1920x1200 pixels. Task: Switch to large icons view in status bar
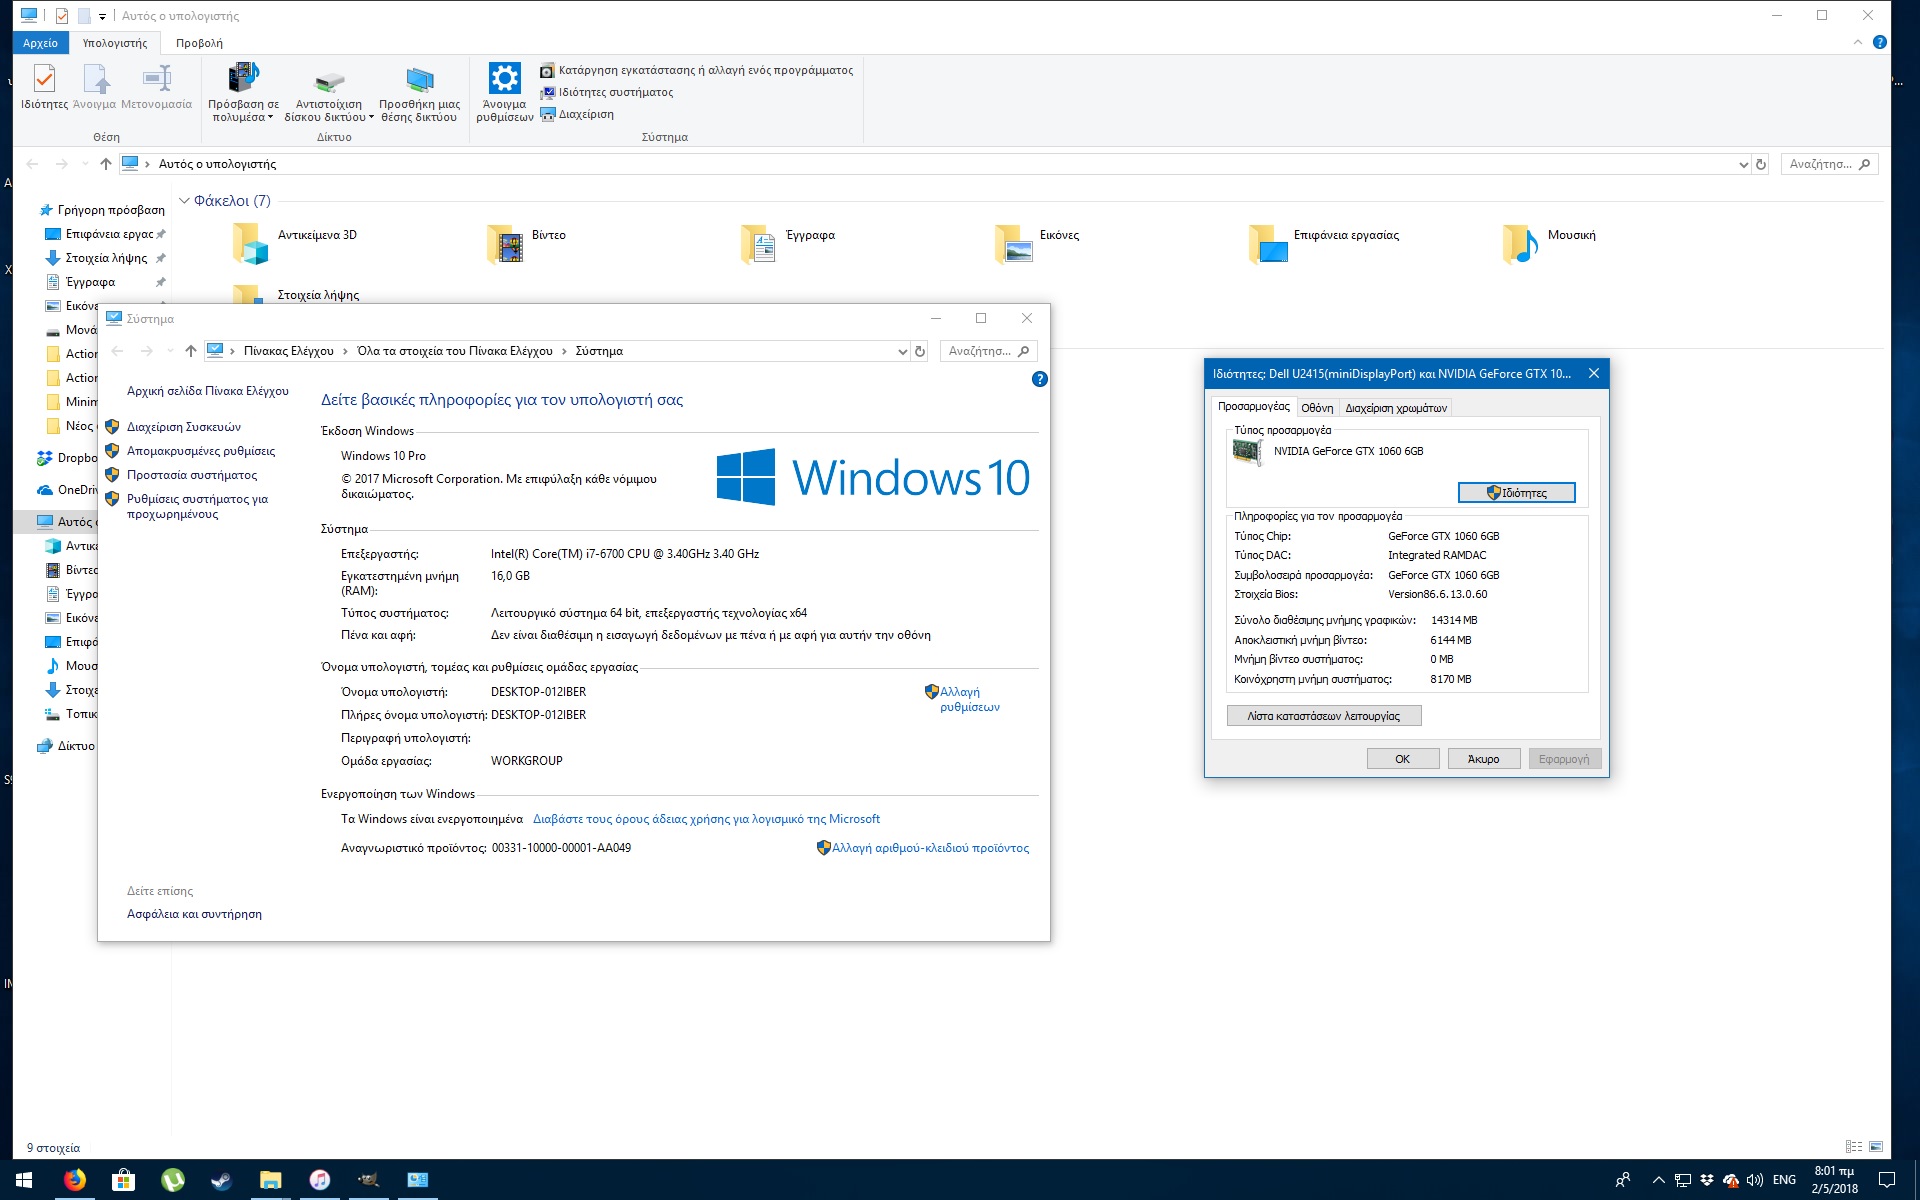pos(1876,1147)
